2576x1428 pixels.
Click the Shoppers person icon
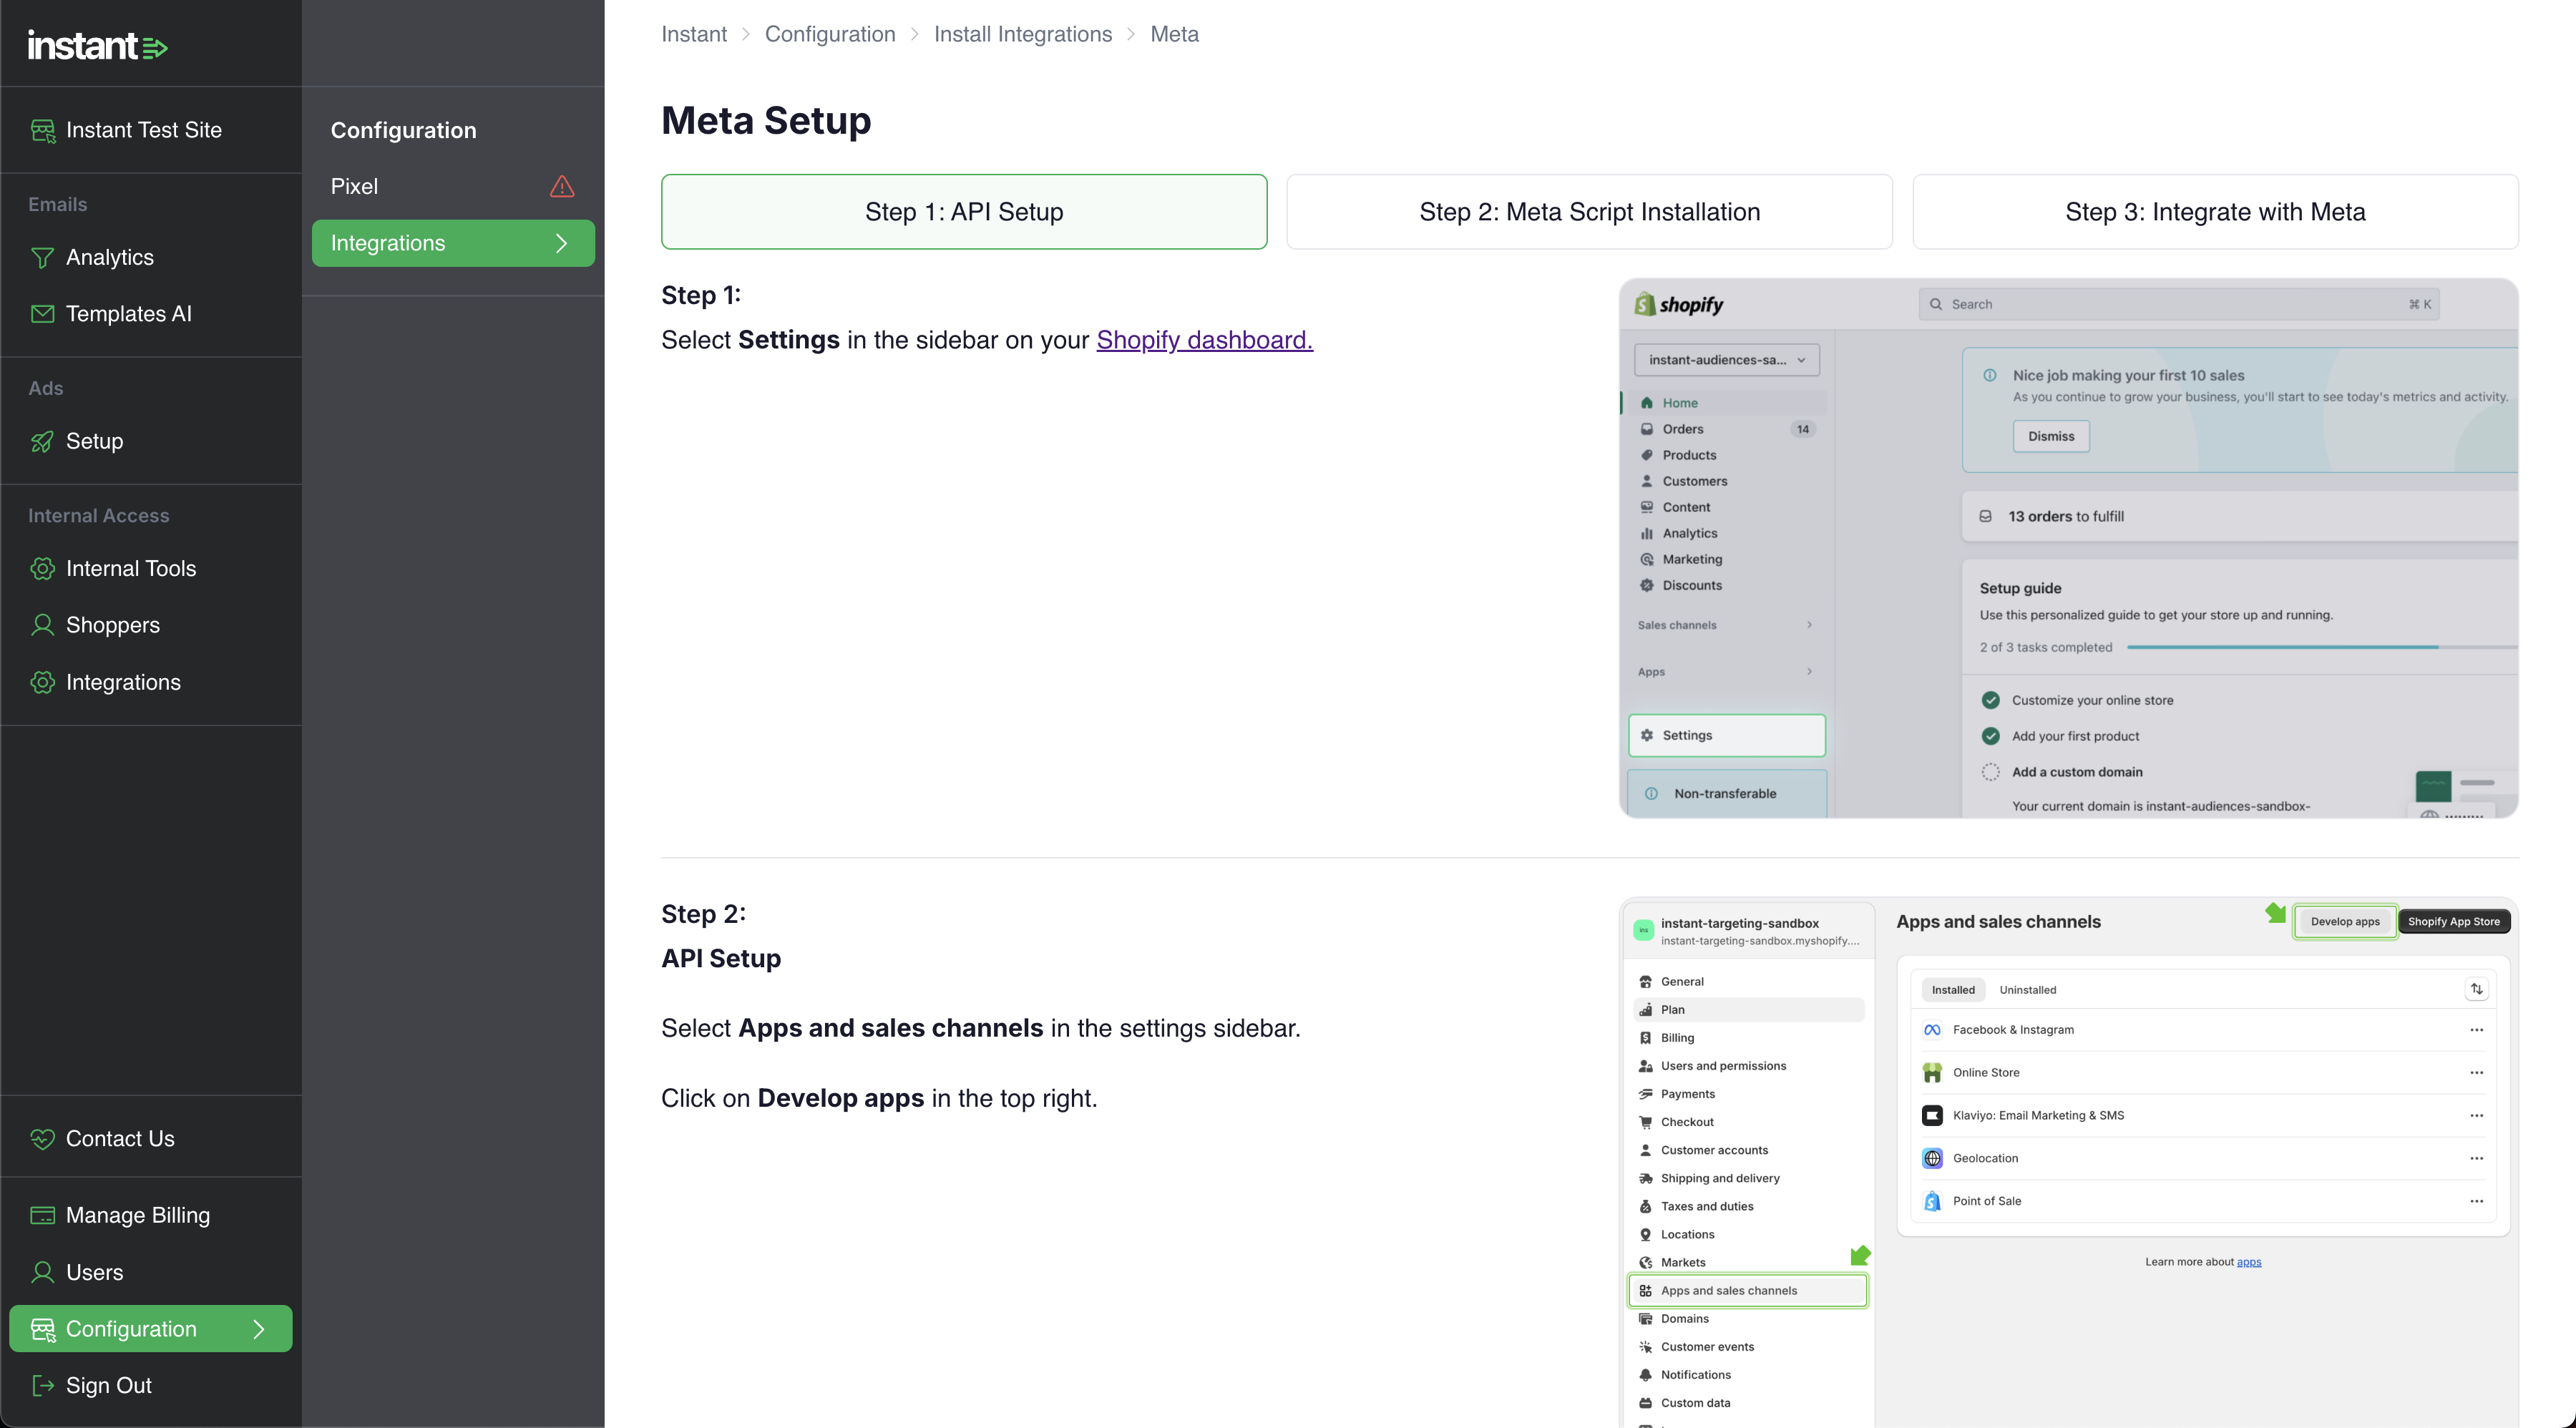(42, 625)
